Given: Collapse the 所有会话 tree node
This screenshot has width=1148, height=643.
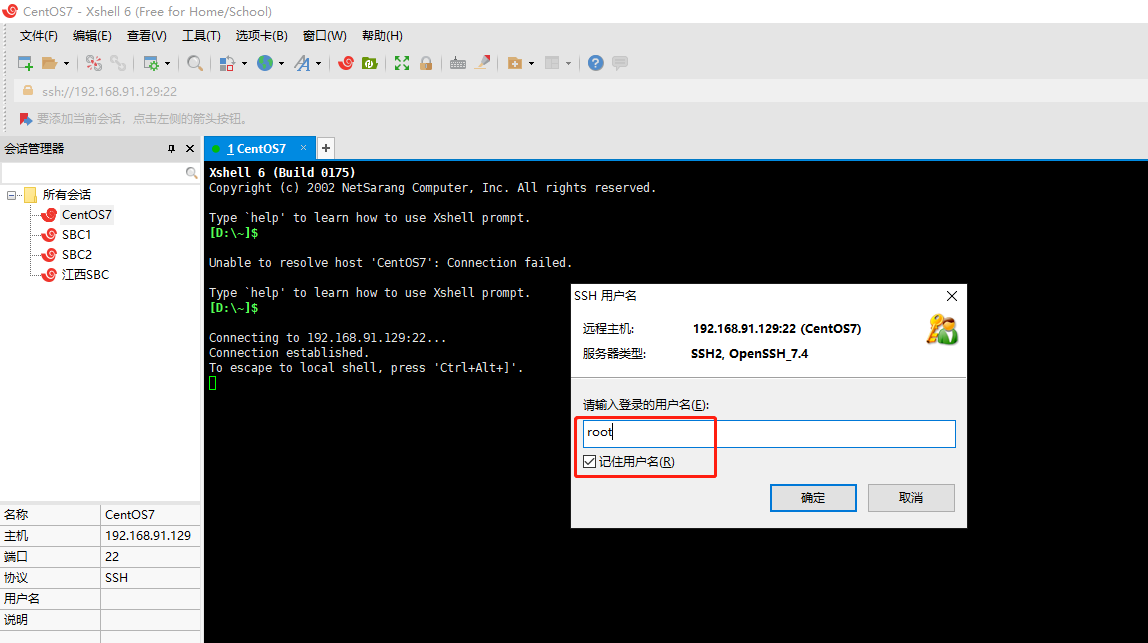Looking at the screenshot, I should pyautogui.click(x=11, y=195).
